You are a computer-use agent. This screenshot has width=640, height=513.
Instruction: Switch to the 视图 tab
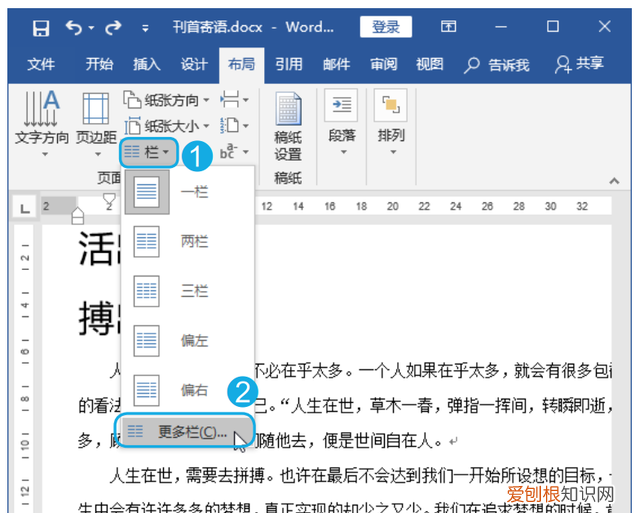pyautogui.click(x=429, y=64)
